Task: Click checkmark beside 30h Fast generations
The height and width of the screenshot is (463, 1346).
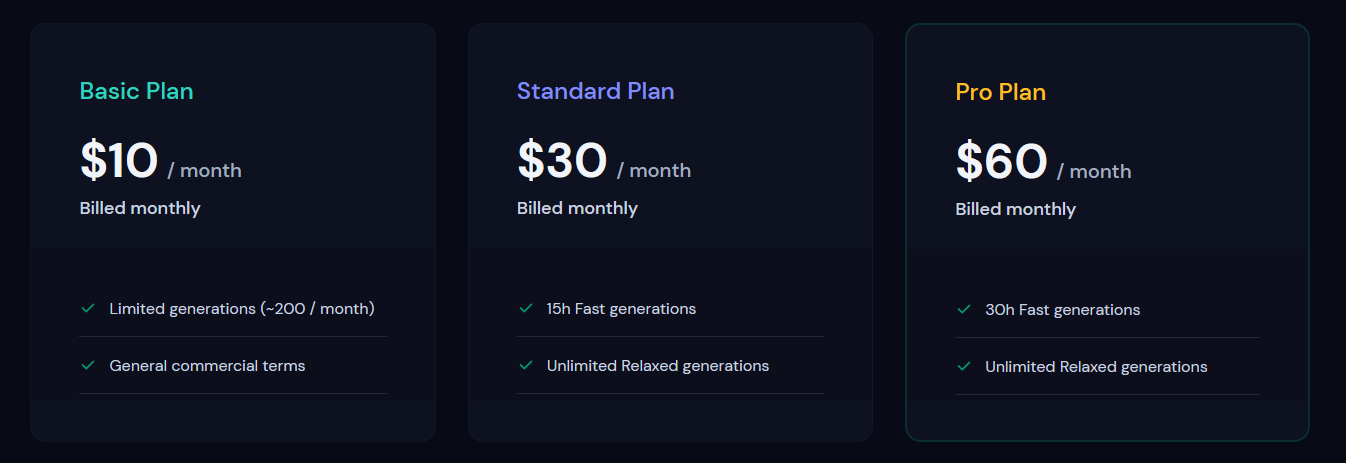Action: point(964,309)
